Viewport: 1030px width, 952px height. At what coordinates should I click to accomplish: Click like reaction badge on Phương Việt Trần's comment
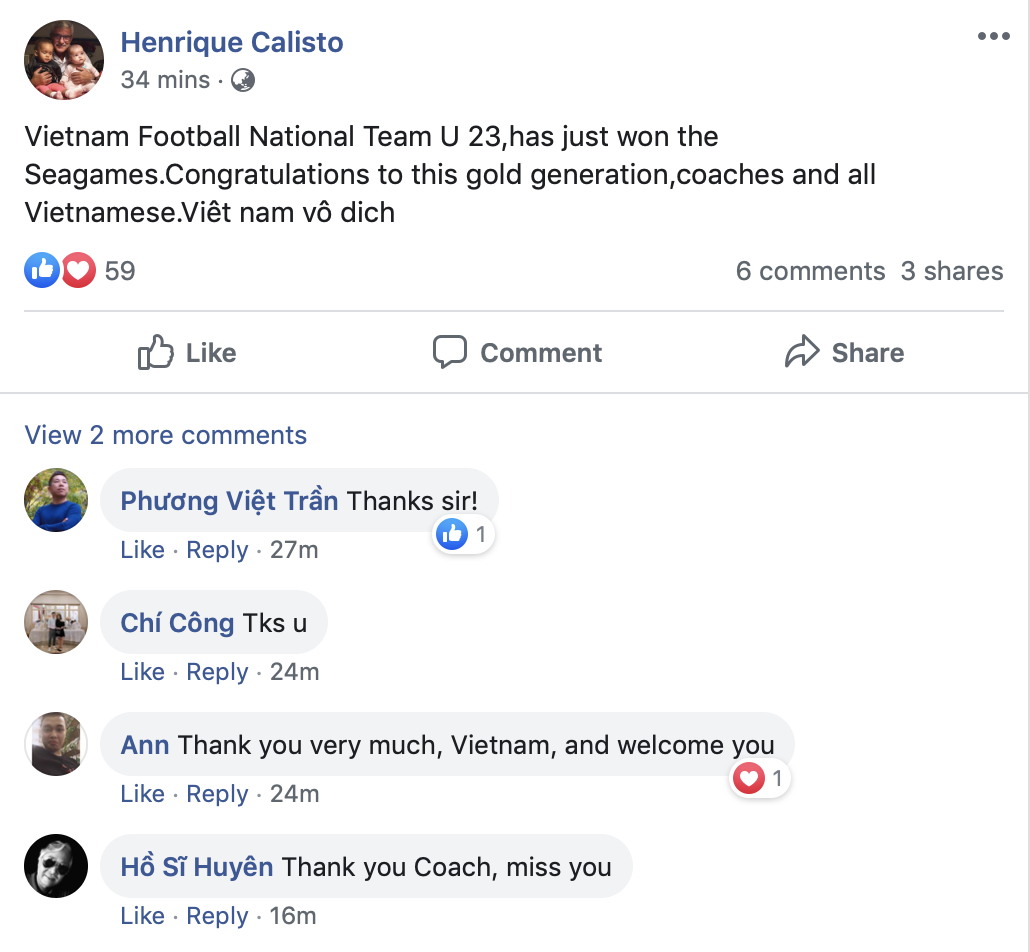pyautogui.click(x=452, y=535)
